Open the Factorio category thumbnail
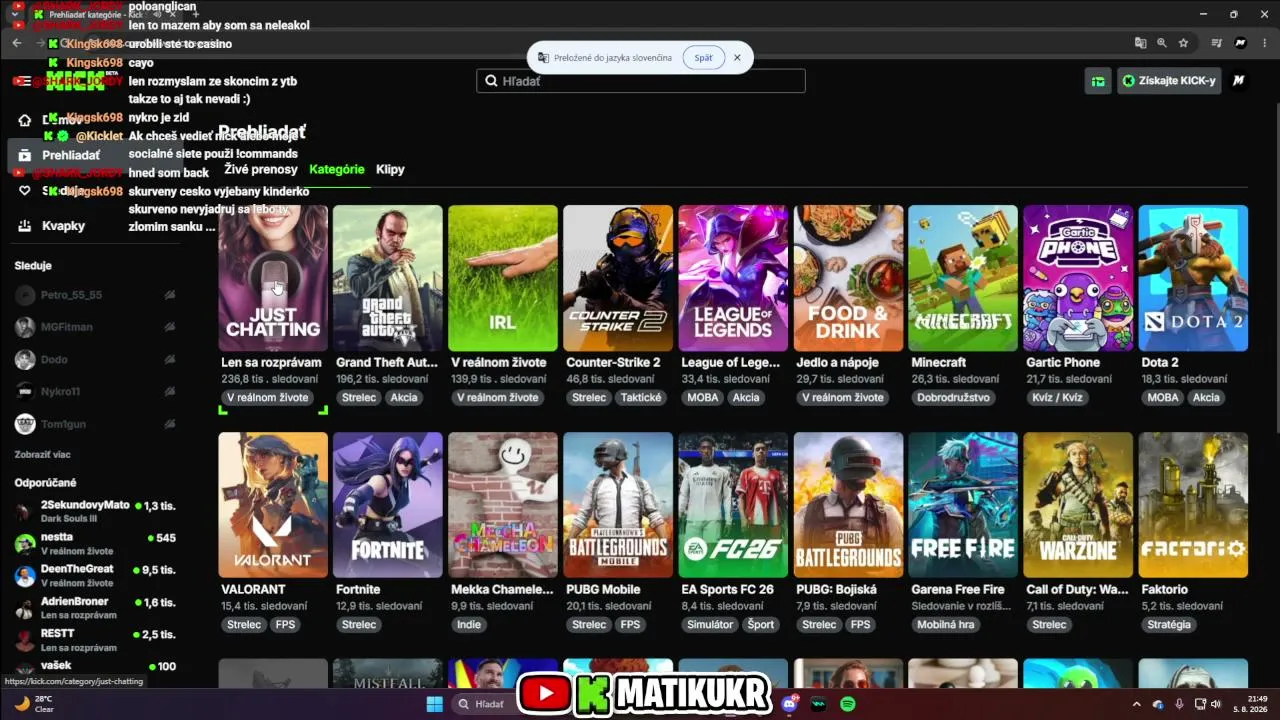 tap(1193, 505)
